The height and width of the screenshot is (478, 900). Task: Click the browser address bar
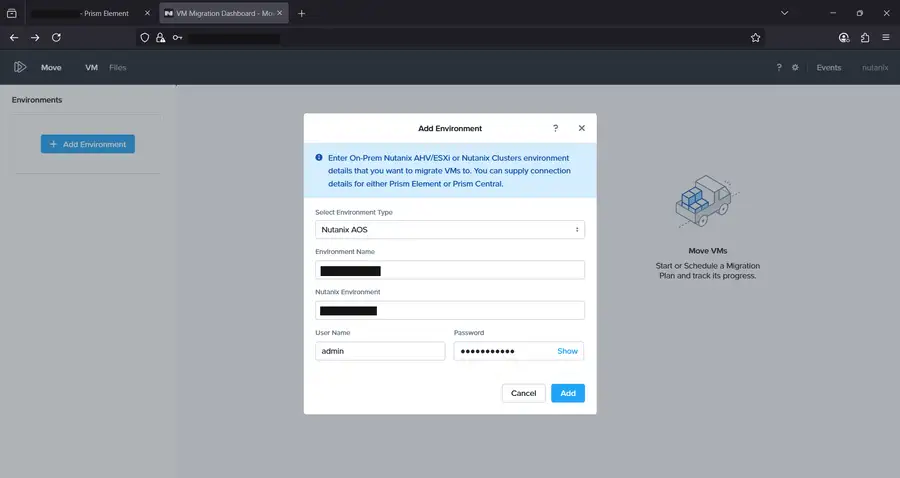pos(450,38)
